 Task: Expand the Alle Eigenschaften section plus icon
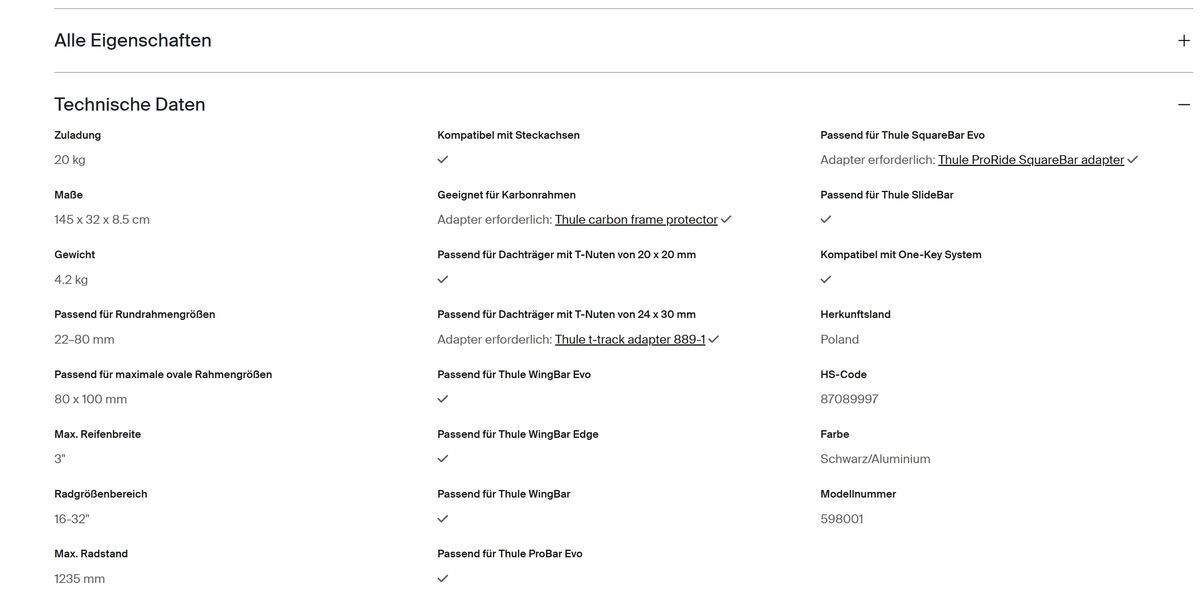click(x=1184, y=40)
